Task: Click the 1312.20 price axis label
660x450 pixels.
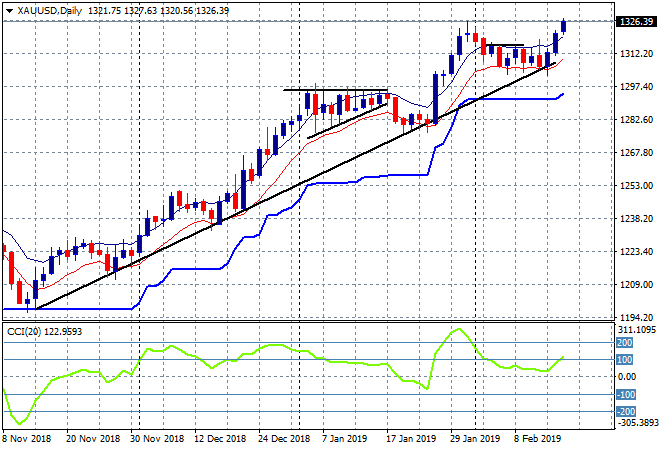Action: tap(636, 54)
